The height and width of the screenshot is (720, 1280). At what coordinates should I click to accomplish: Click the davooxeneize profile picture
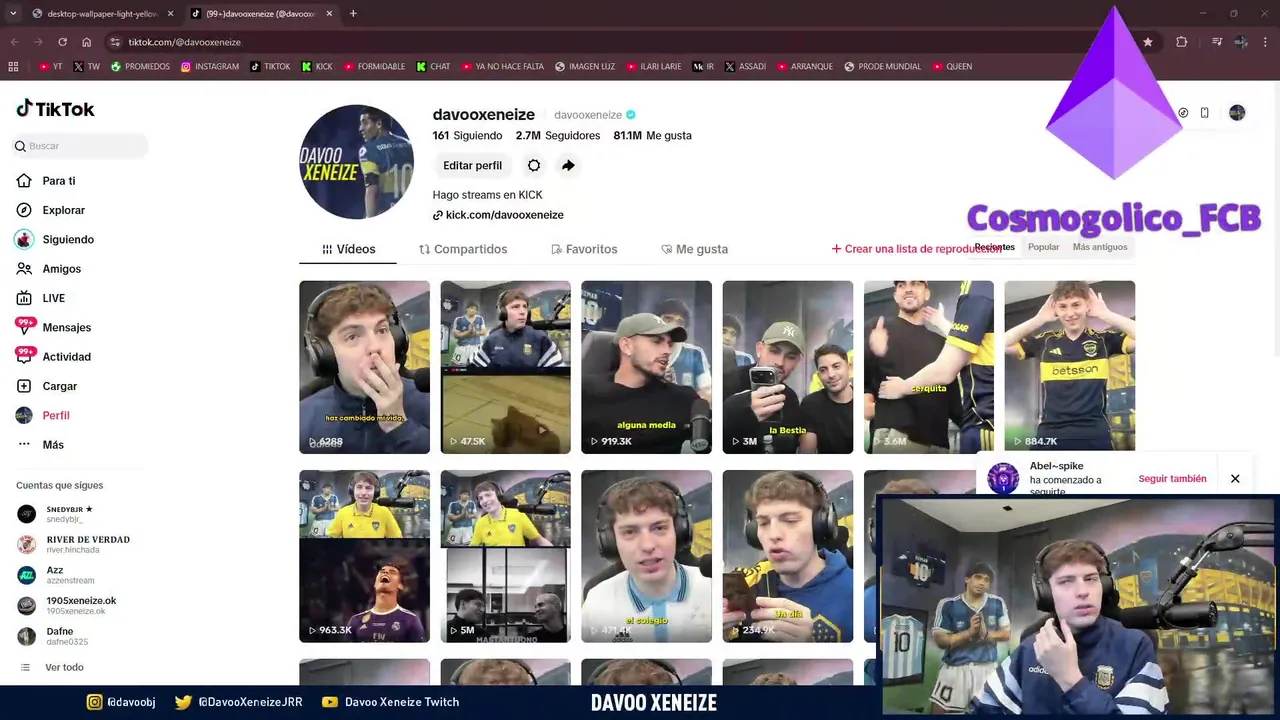pyautogui.click(x=357, y=161)
